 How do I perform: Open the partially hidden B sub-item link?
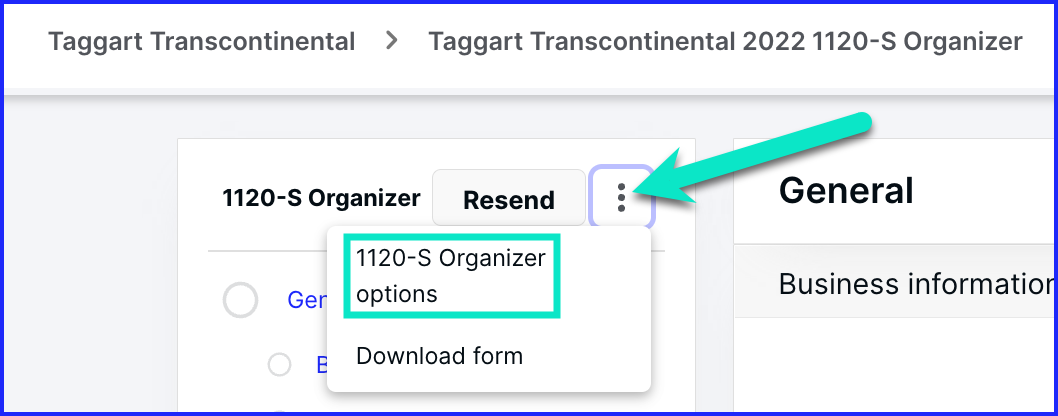(x=322, y=364)
